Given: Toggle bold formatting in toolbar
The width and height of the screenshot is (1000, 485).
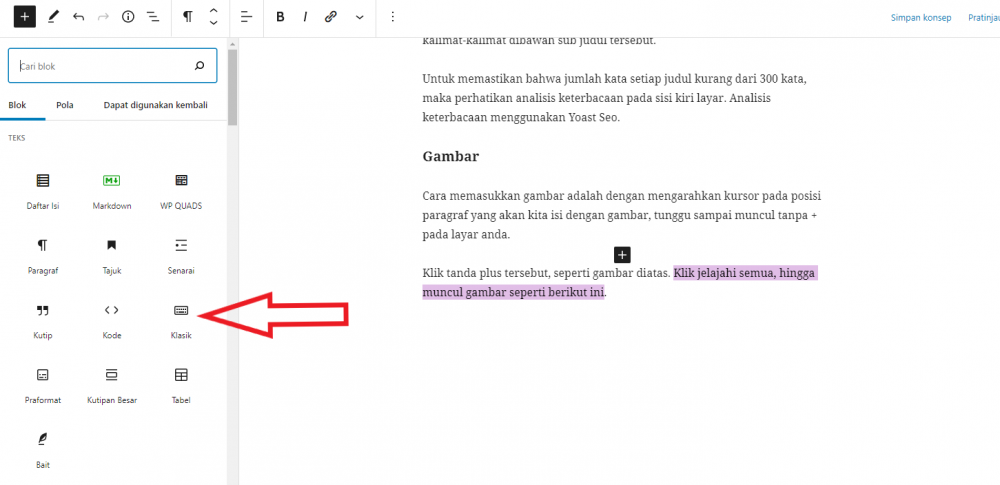Looking at the screenshot, I should coord(280,17).
